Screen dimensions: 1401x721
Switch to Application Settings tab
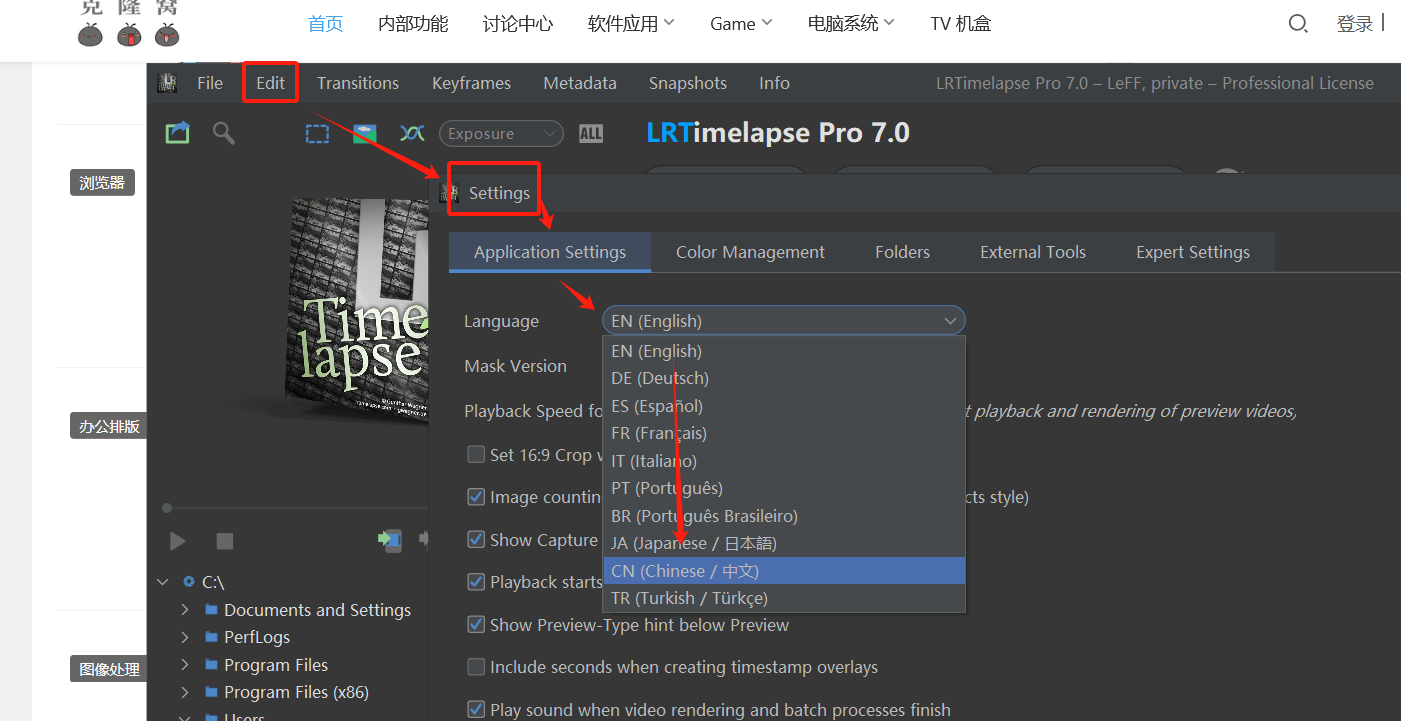tap(550, 252)
